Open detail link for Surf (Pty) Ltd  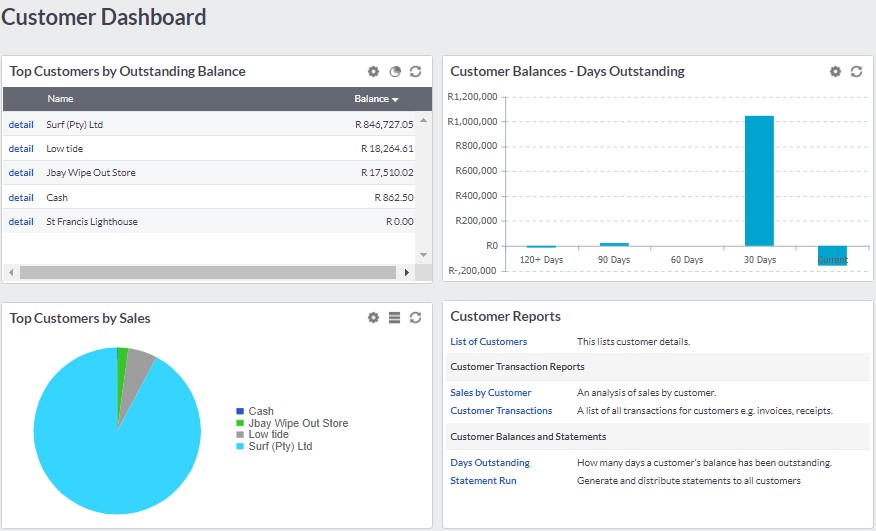tap(21, 125)
